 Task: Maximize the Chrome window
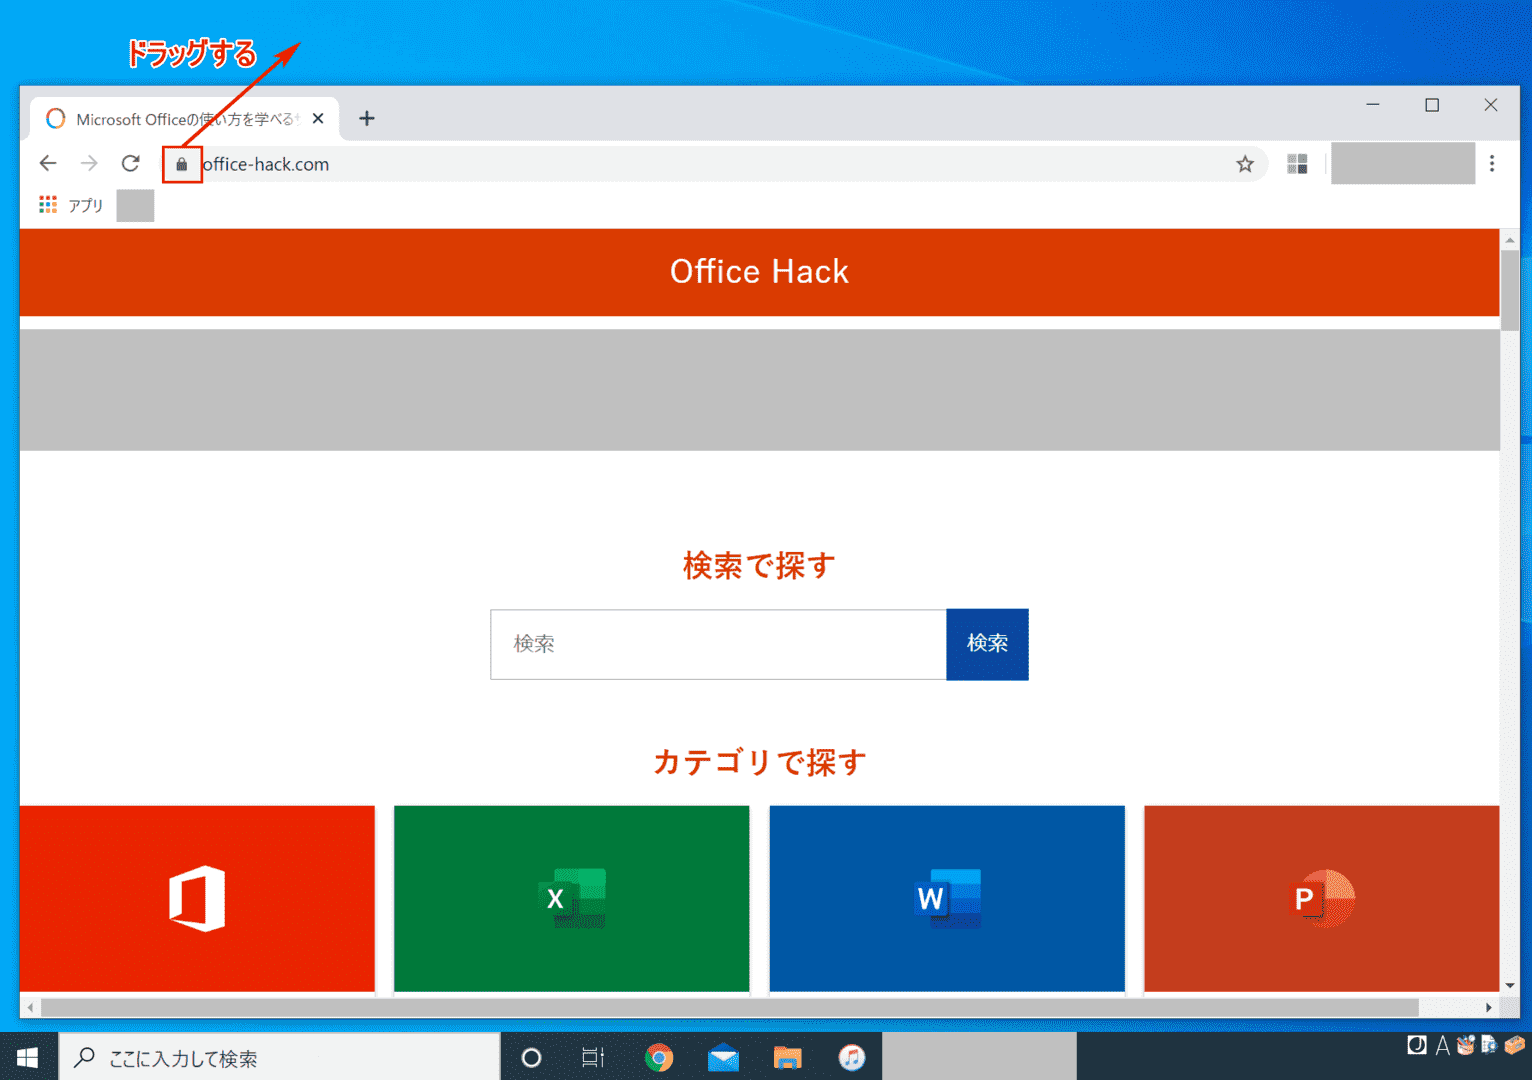tap(1432, 105)
